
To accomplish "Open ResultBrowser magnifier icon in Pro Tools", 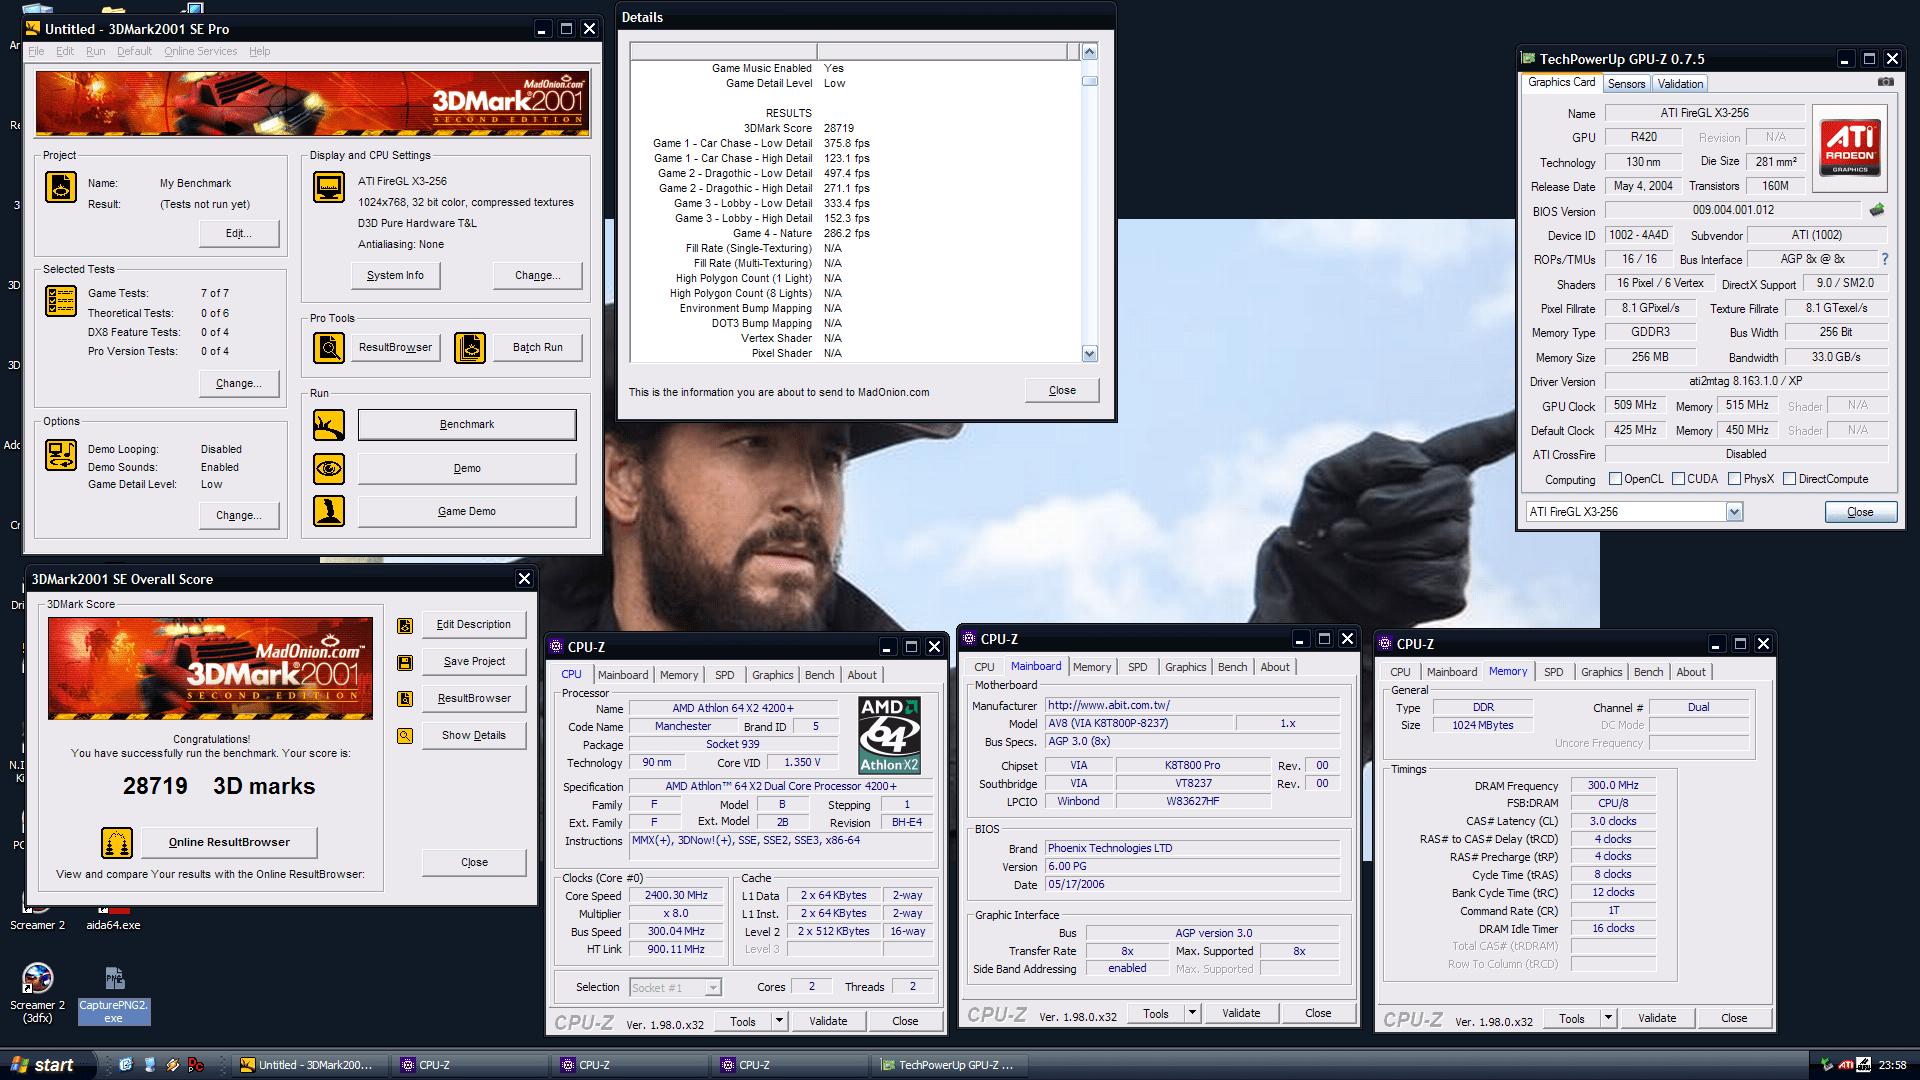I will pyautogui.click(x=329, y=347).
